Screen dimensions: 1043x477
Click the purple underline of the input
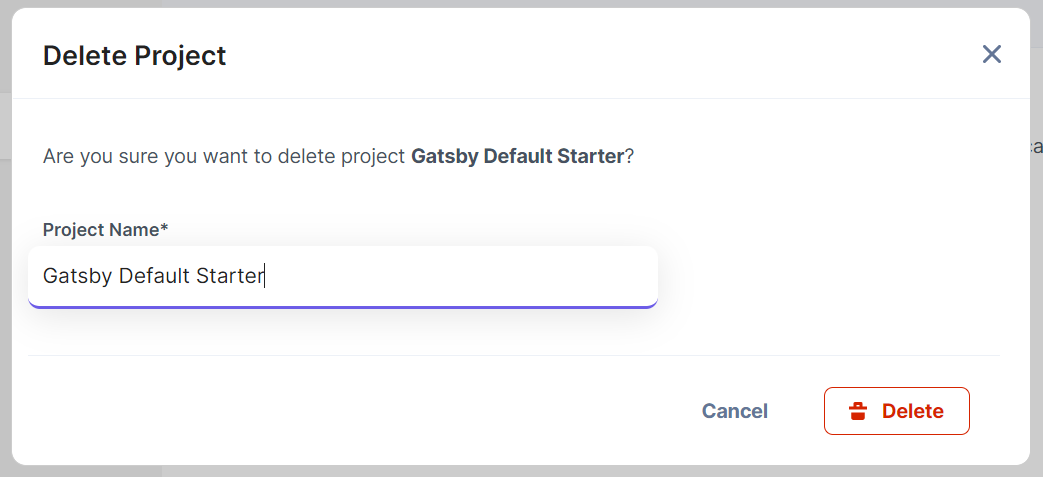[343, 307]
